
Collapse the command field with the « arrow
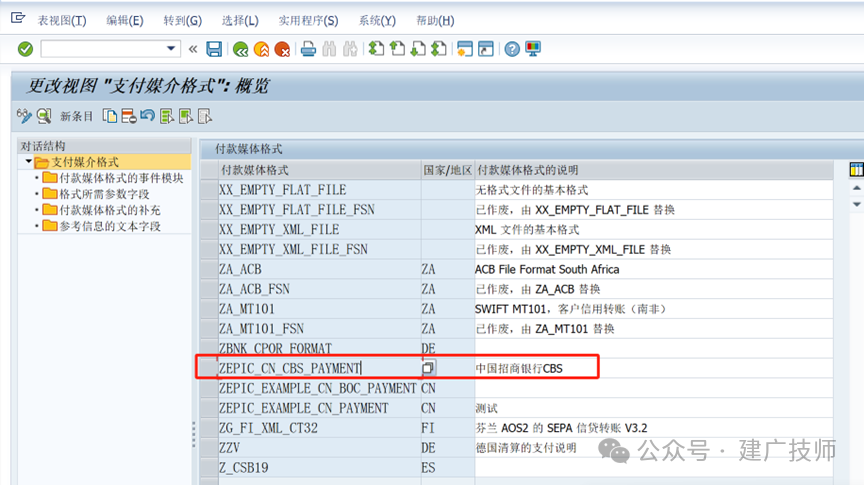[193, 49]
